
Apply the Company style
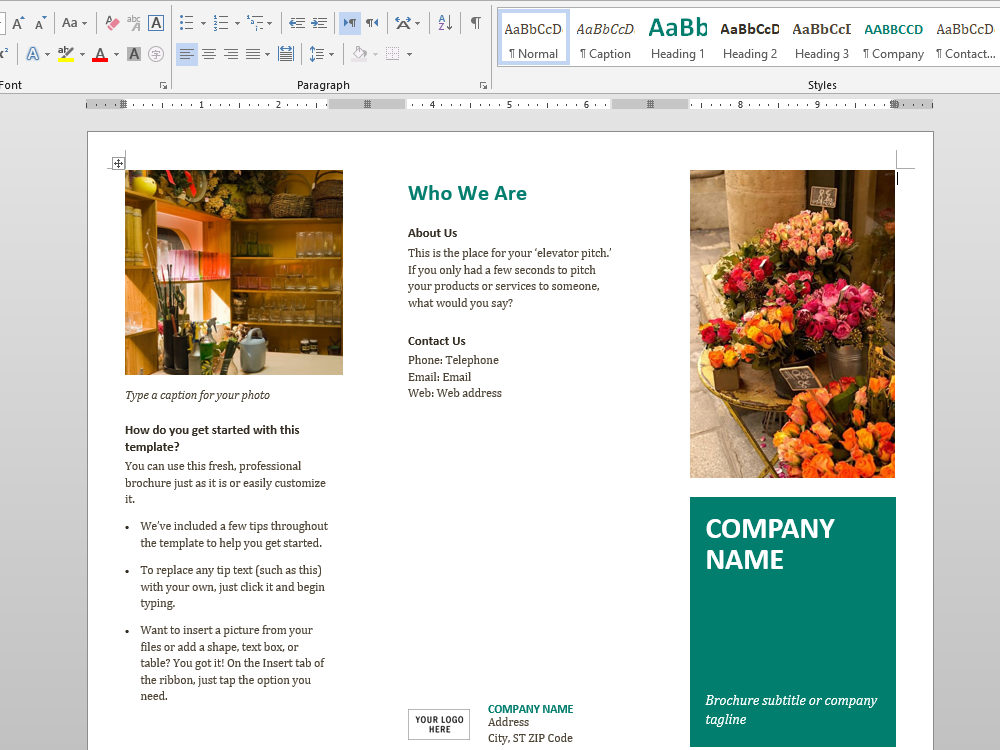tap(893, 38)
